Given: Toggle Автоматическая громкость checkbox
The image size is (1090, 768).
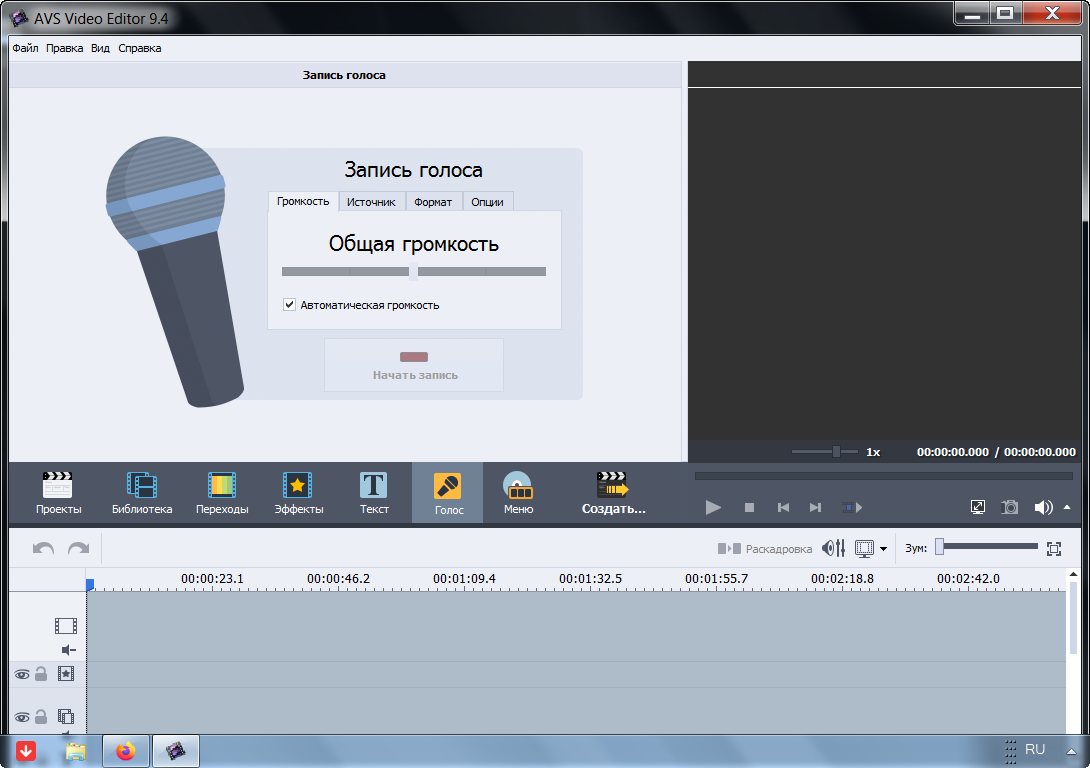Looking at the screenshot, I should 290,305.
